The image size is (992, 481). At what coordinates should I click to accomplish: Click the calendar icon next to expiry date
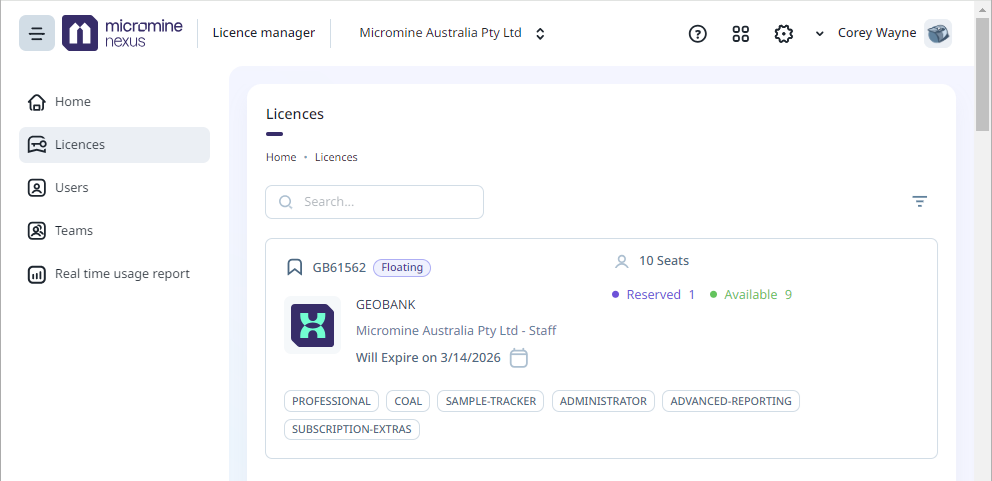(x=518, y=358)
